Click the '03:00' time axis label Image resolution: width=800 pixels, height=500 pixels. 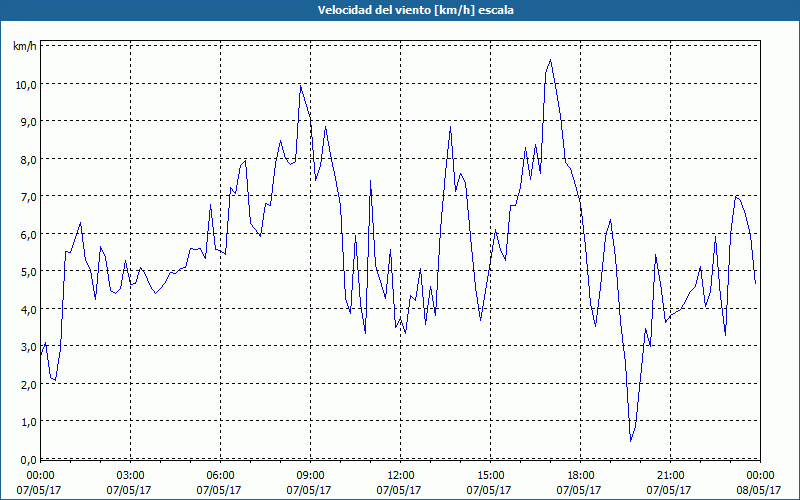click(130, 476)
